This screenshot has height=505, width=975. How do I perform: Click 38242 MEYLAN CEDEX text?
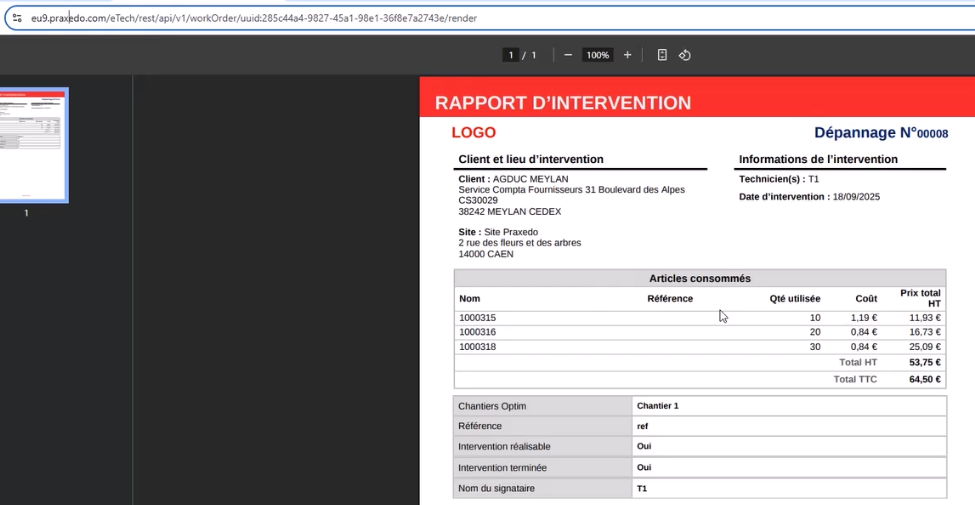click(510, 211)
